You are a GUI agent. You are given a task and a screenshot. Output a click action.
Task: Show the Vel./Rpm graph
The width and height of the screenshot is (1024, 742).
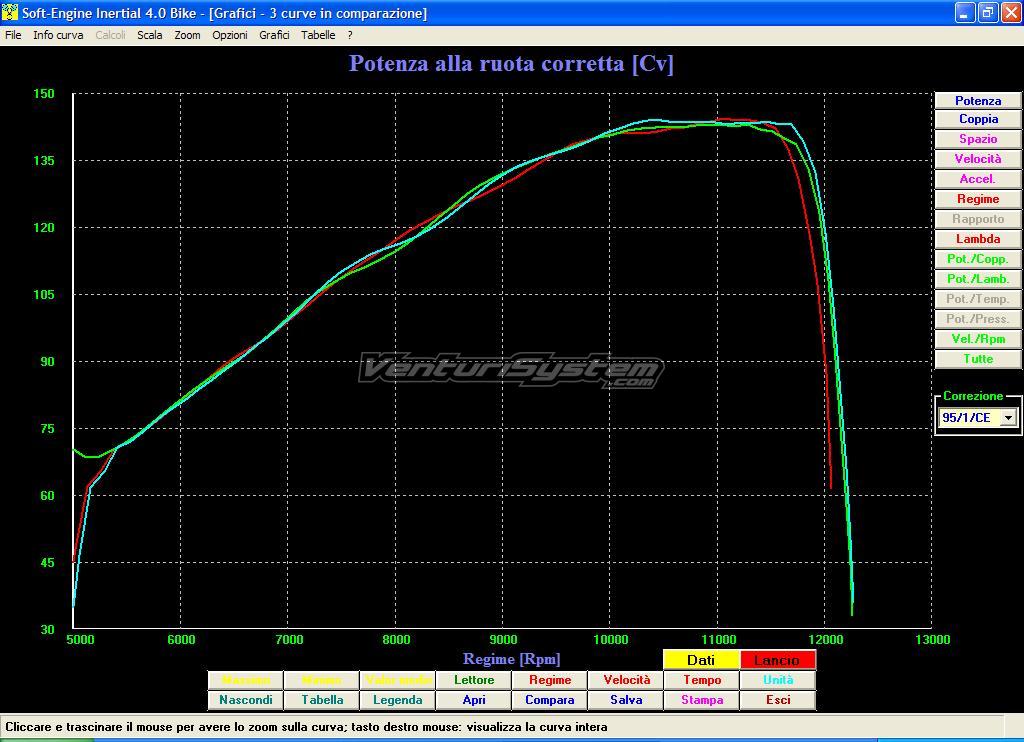pos(978,339)
